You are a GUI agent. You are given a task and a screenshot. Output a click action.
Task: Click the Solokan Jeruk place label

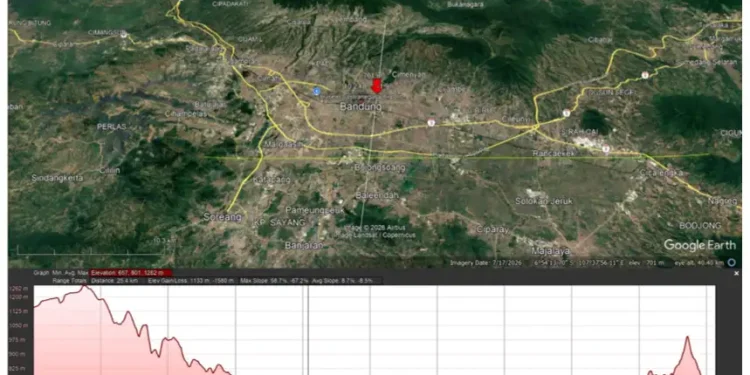coord(544,201)
